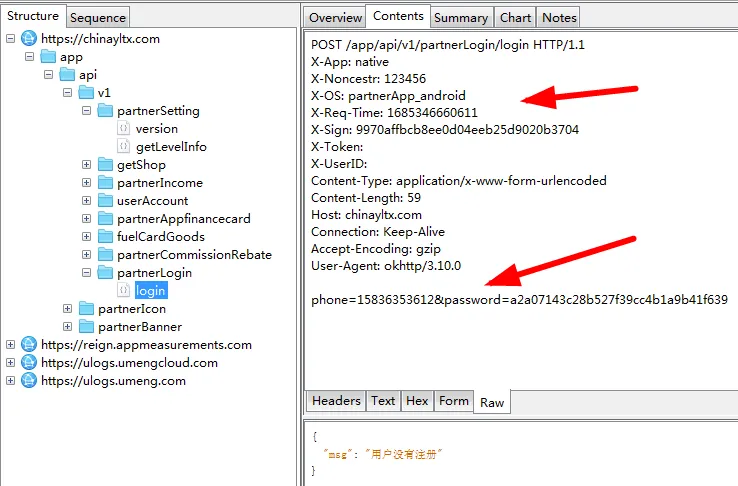Open the Summary tab
Viewport: 738px width, 486px height.
(461, 17)
